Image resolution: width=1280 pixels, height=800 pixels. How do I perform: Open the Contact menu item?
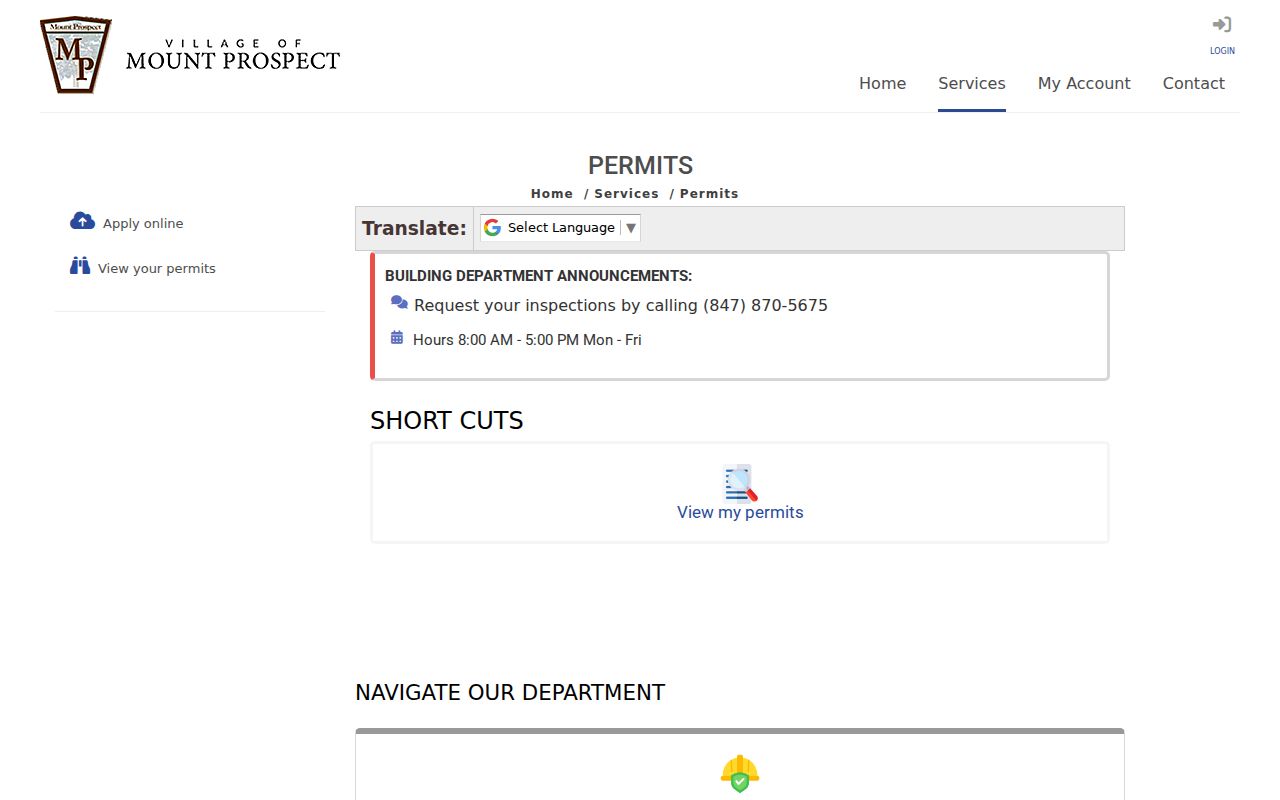1193,84
